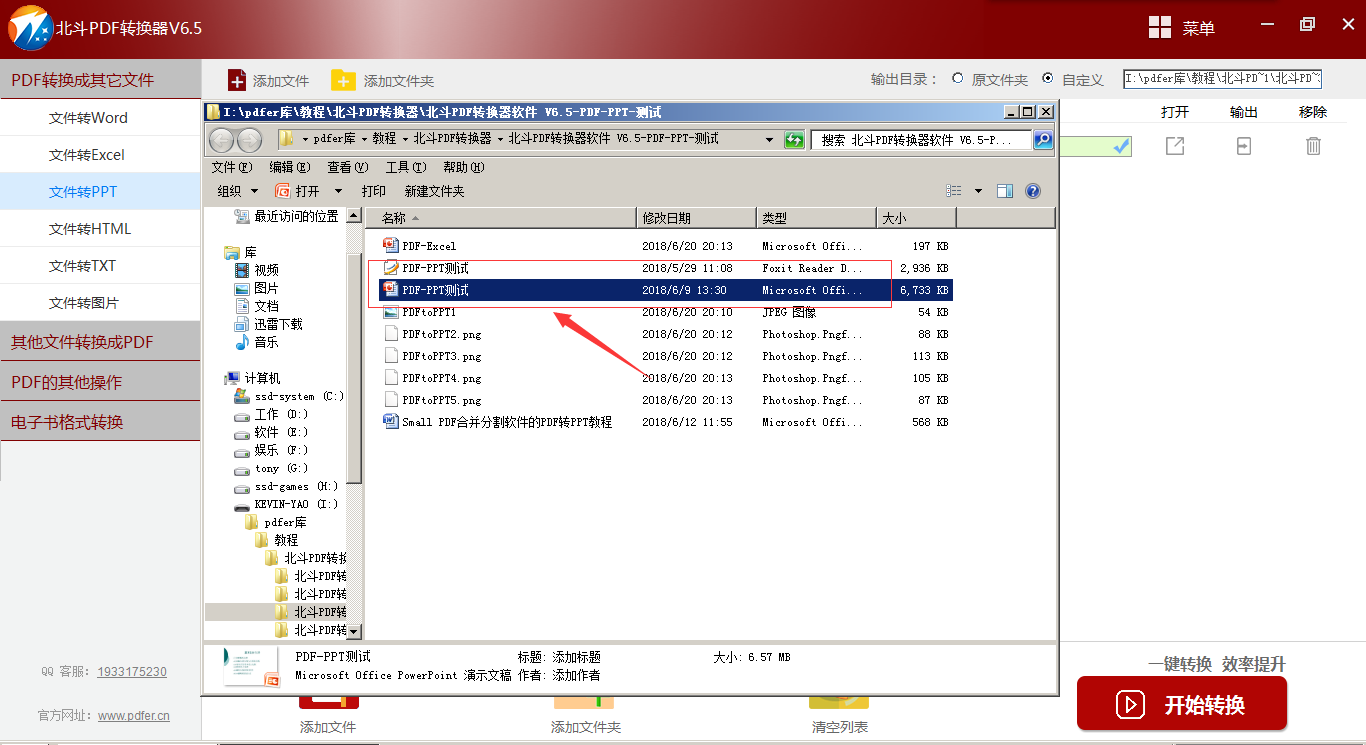Expand the 其他文件转换成PDF section
Viewport: 1366px width, 745px height.
click(x=100, y=342)
